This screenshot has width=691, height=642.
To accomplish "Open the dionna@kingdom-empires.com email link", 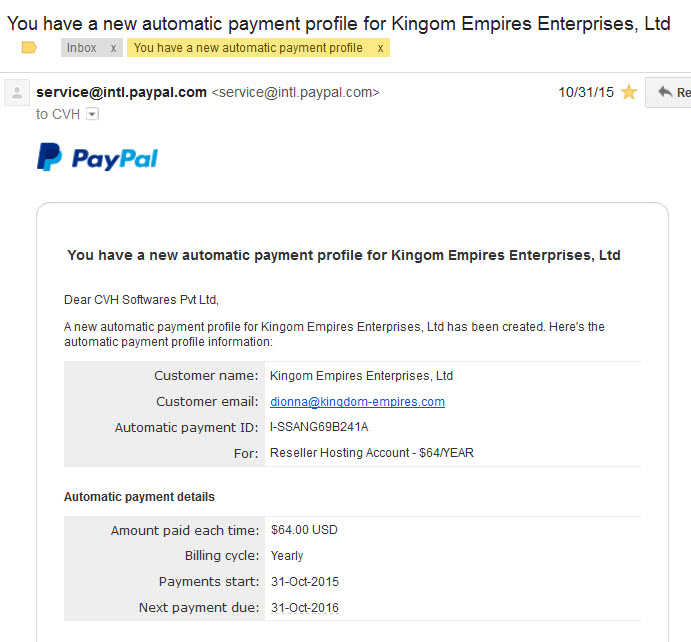I will click(357, 402).
